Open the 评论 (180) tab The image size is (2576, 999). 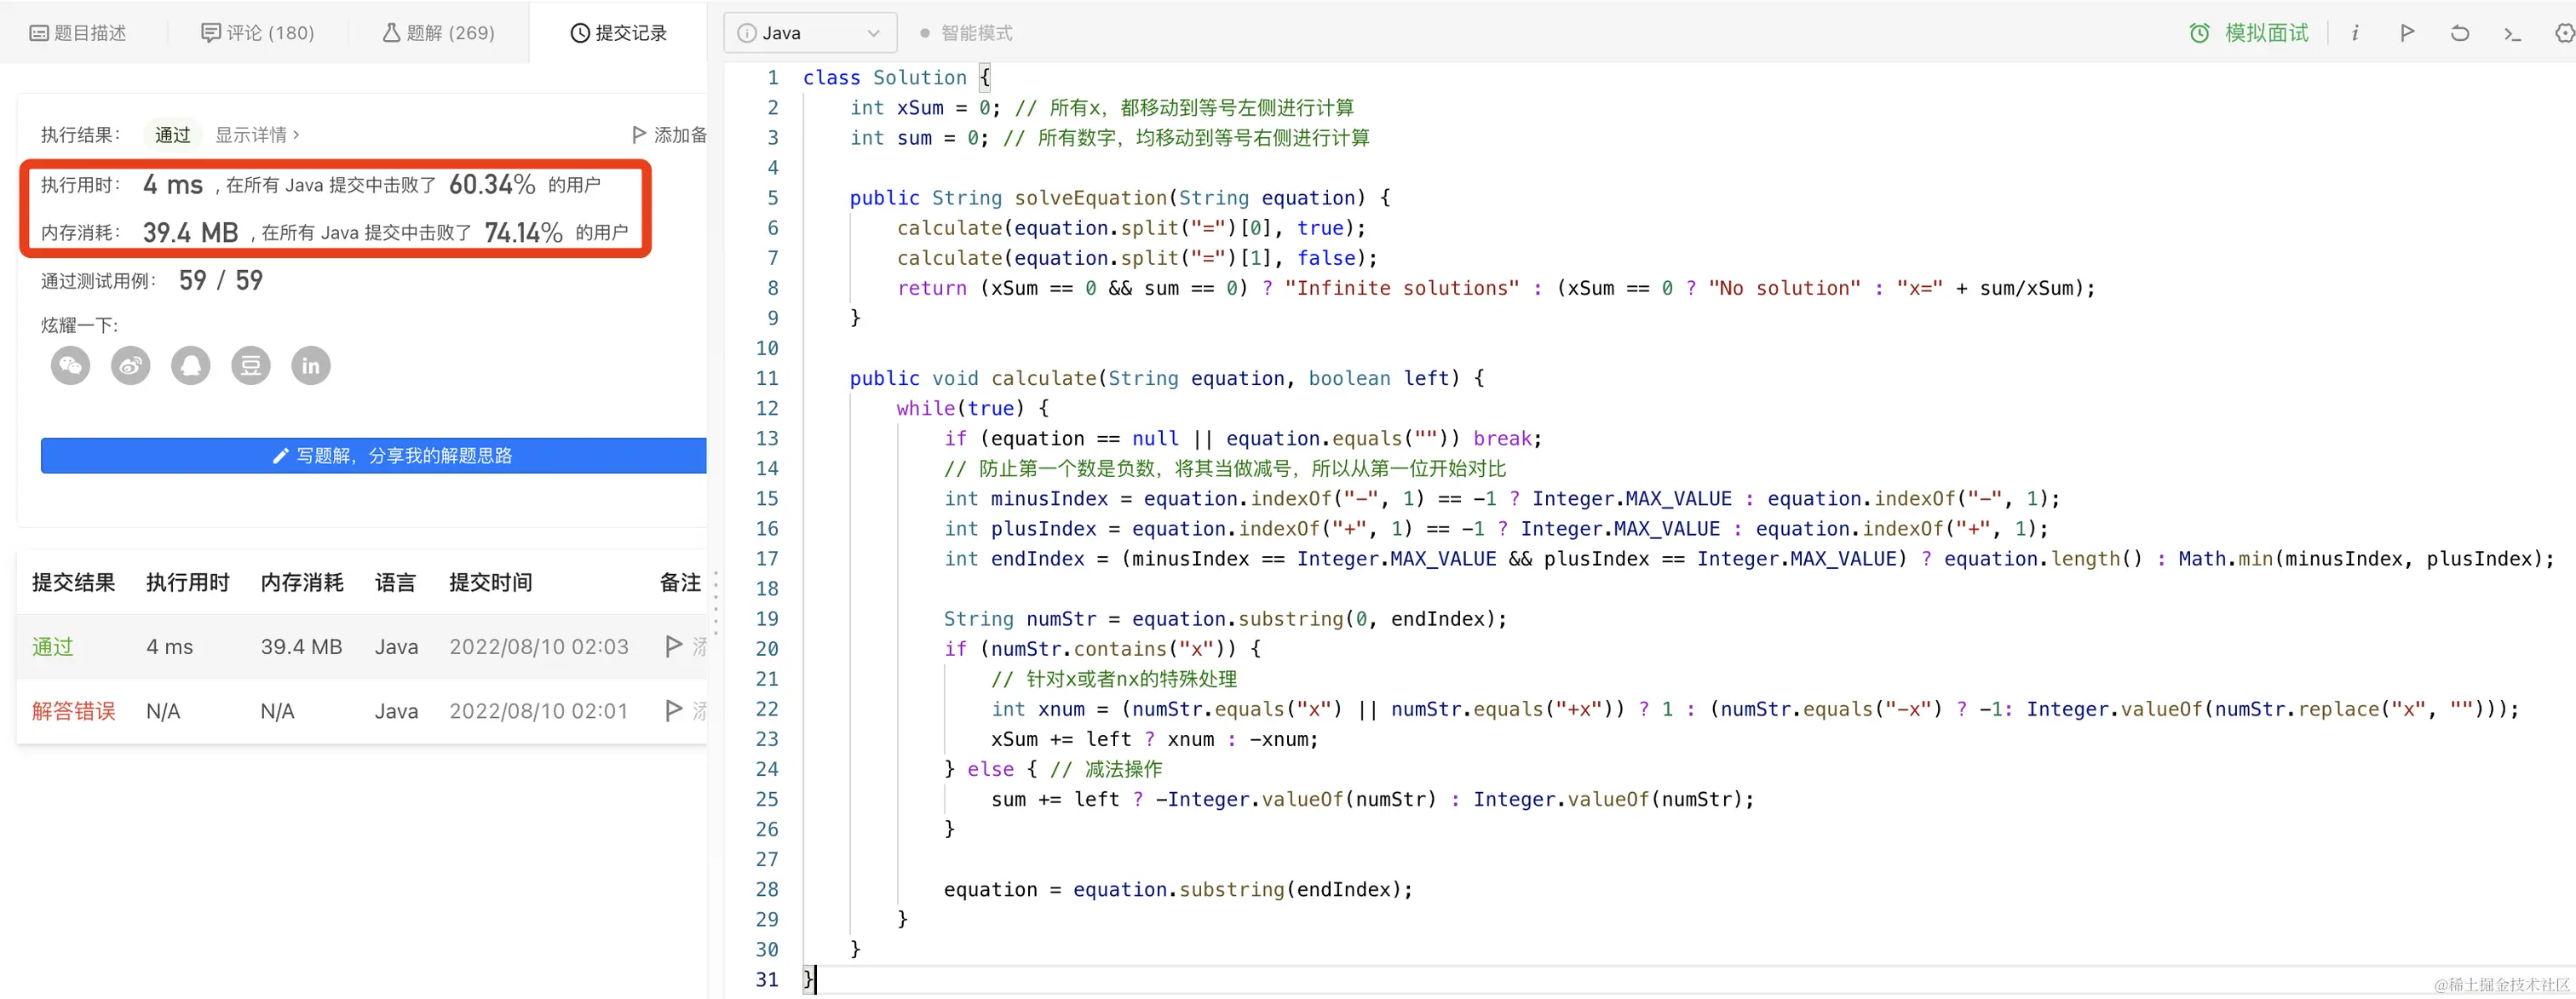[258, 33]
